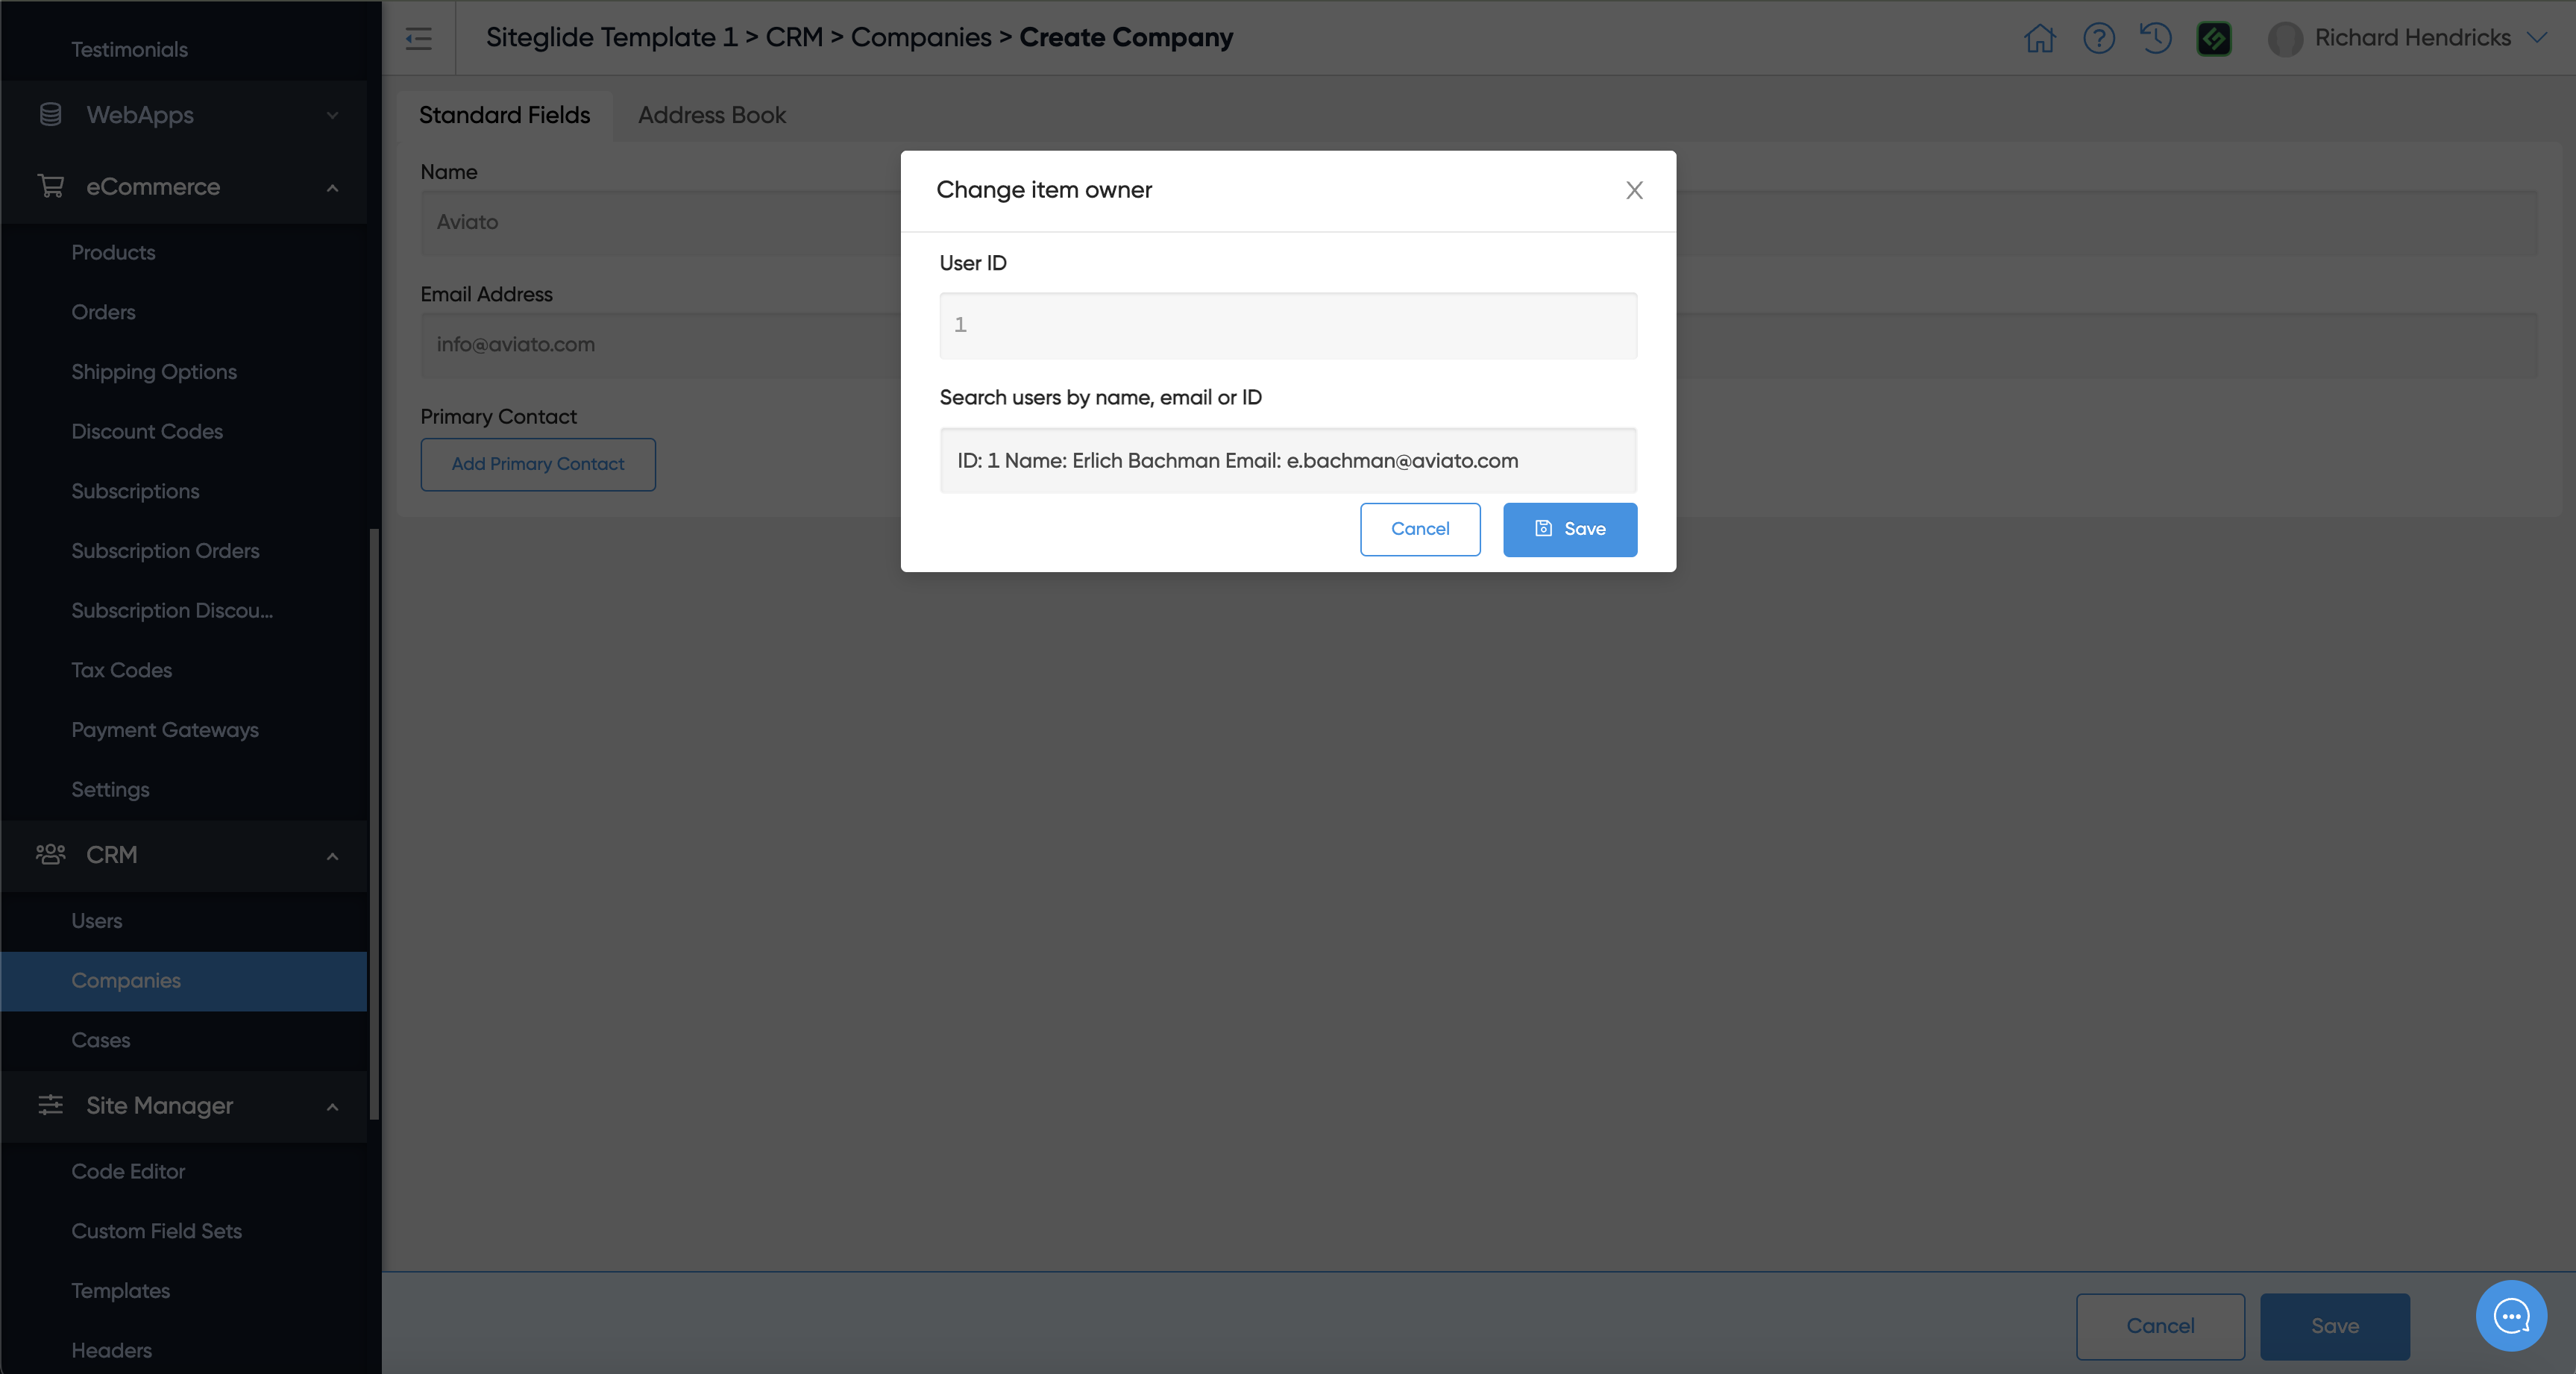Click the green Siteglide logo icon
Image resolution: width=2576 pixels, height=1374 pixels.
(x=2214, y=38)
